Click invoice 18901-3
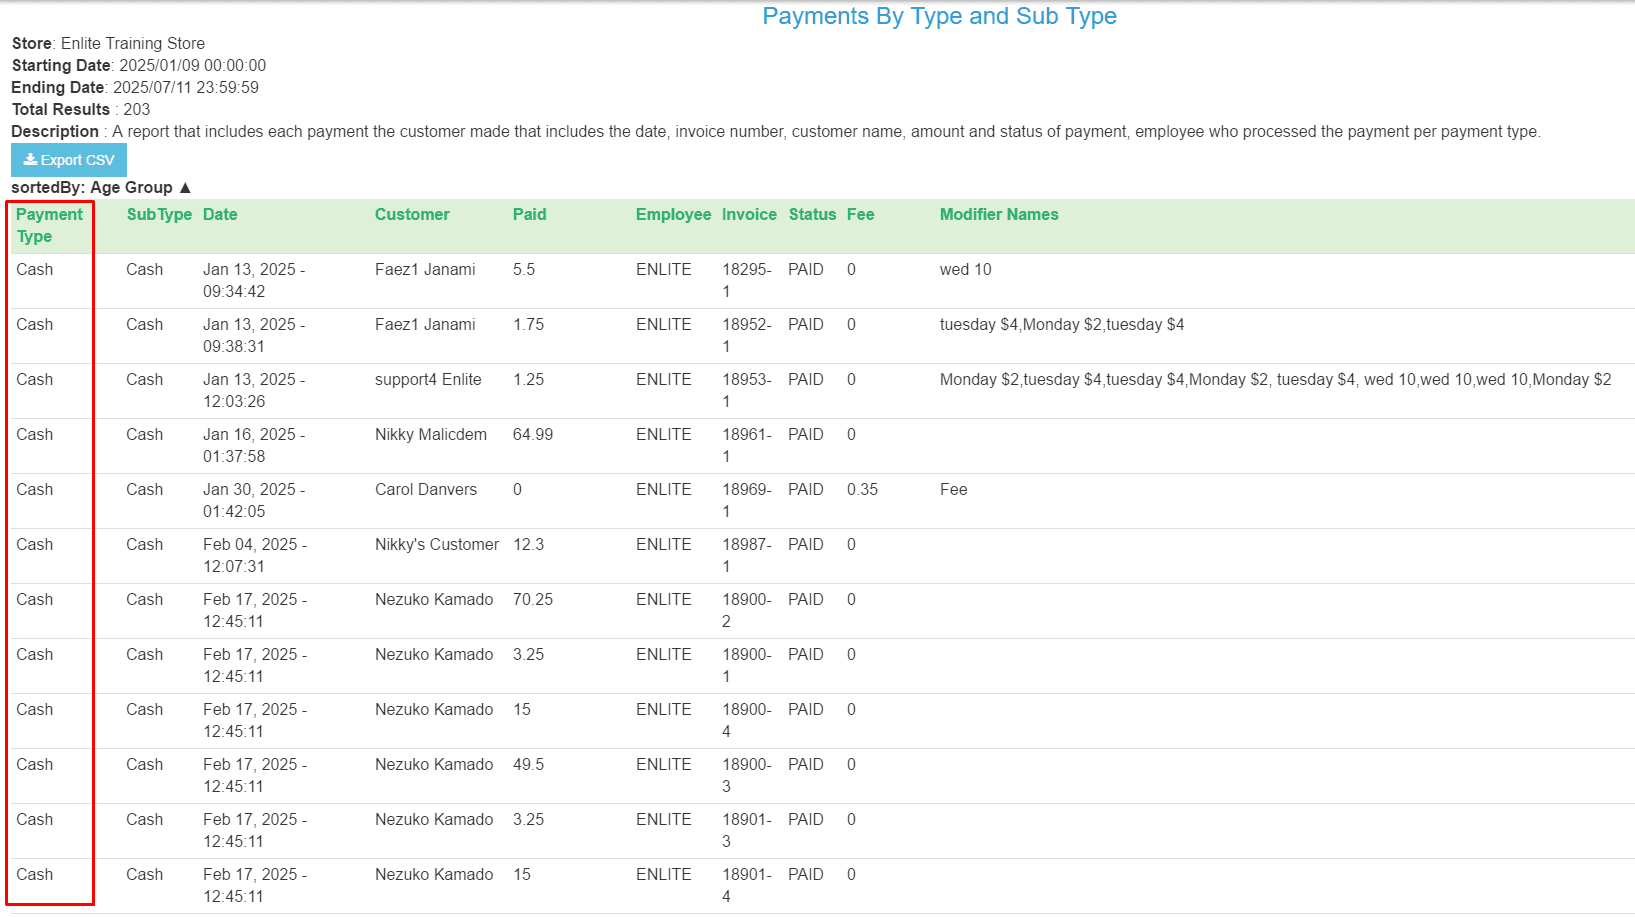This screenshot has height=917, width=1635. point(747,831)
